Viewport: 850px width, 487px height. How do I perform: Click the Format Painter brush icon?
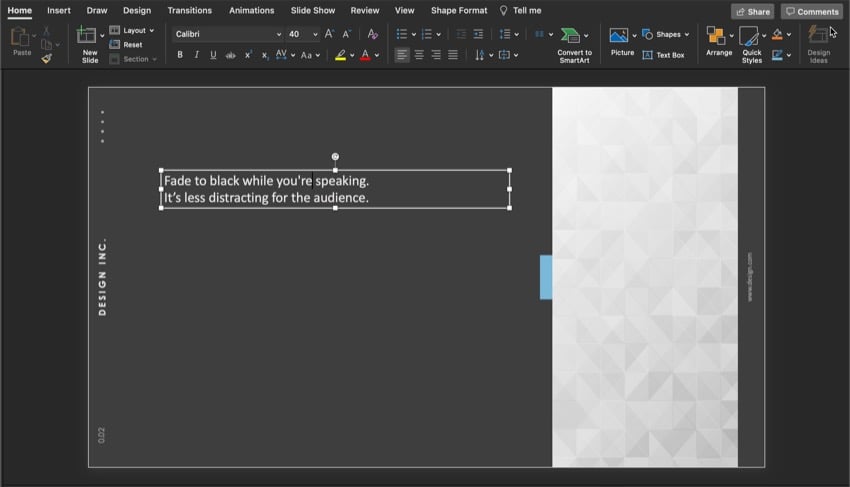coord(47,58)
